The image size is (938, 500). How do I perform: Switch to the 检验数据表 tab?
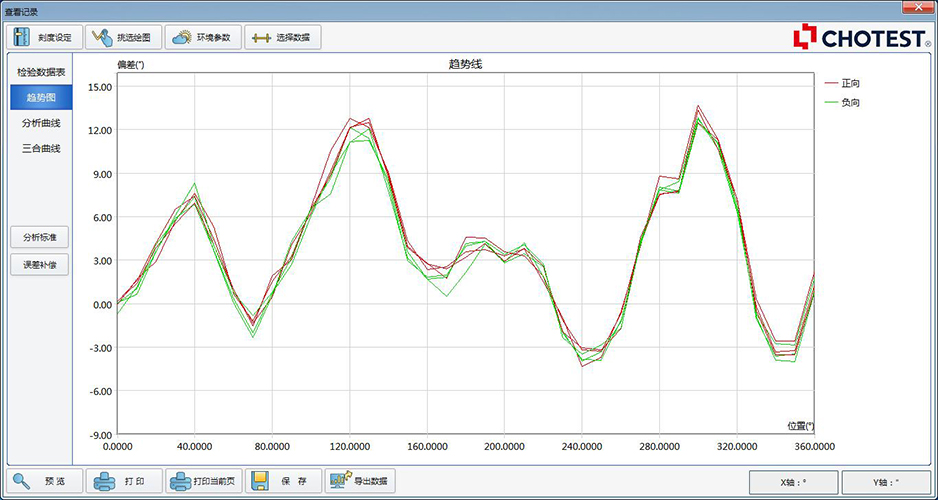[x=41, y=73]
